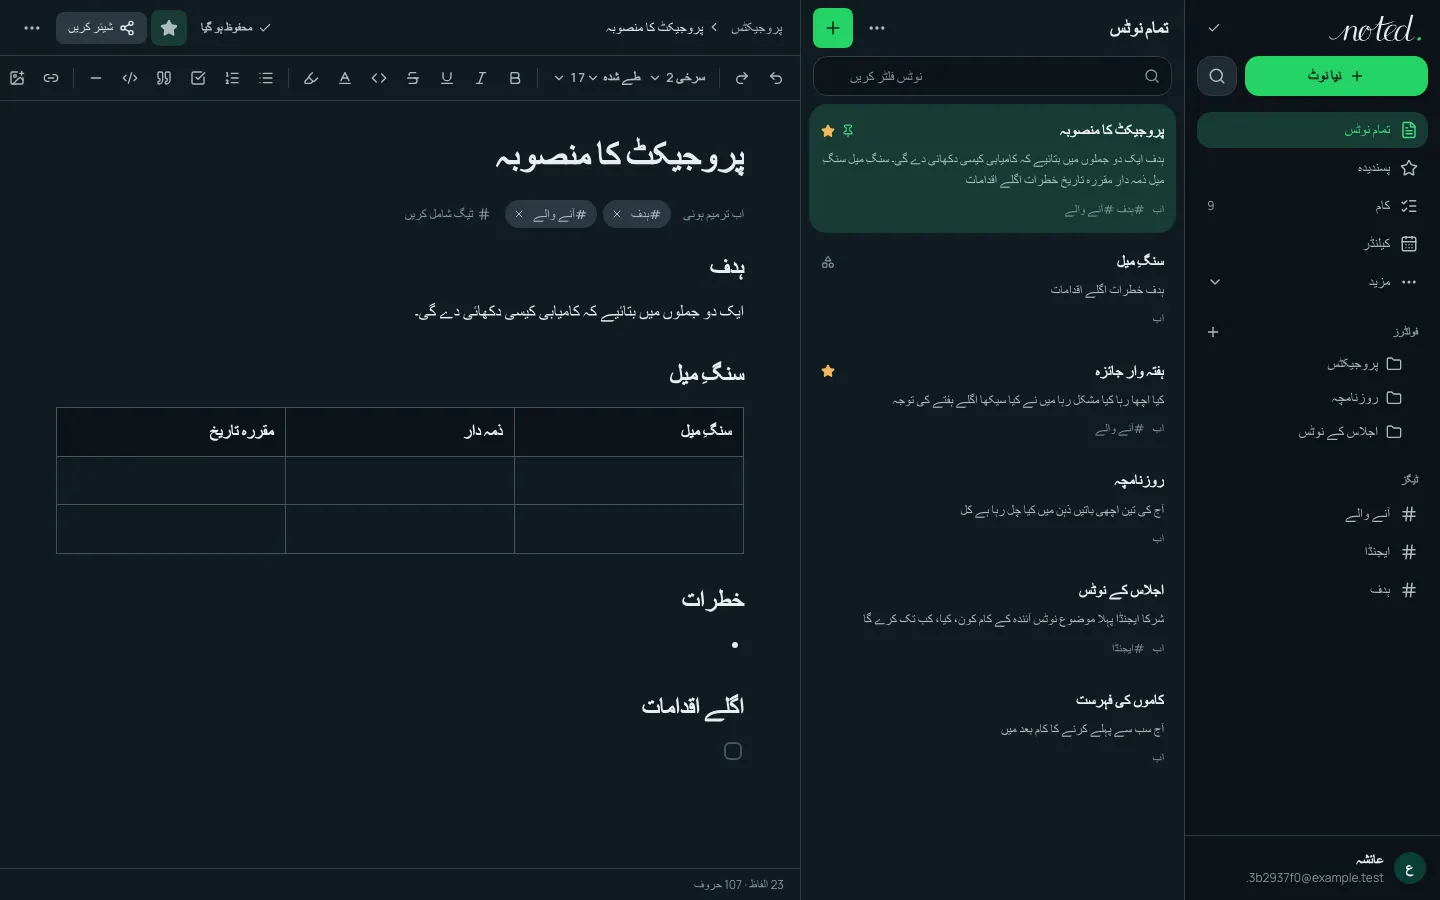Toggle favorite star for this note
The height and width of the screenshot is (900, 1440).
point(169,28)
